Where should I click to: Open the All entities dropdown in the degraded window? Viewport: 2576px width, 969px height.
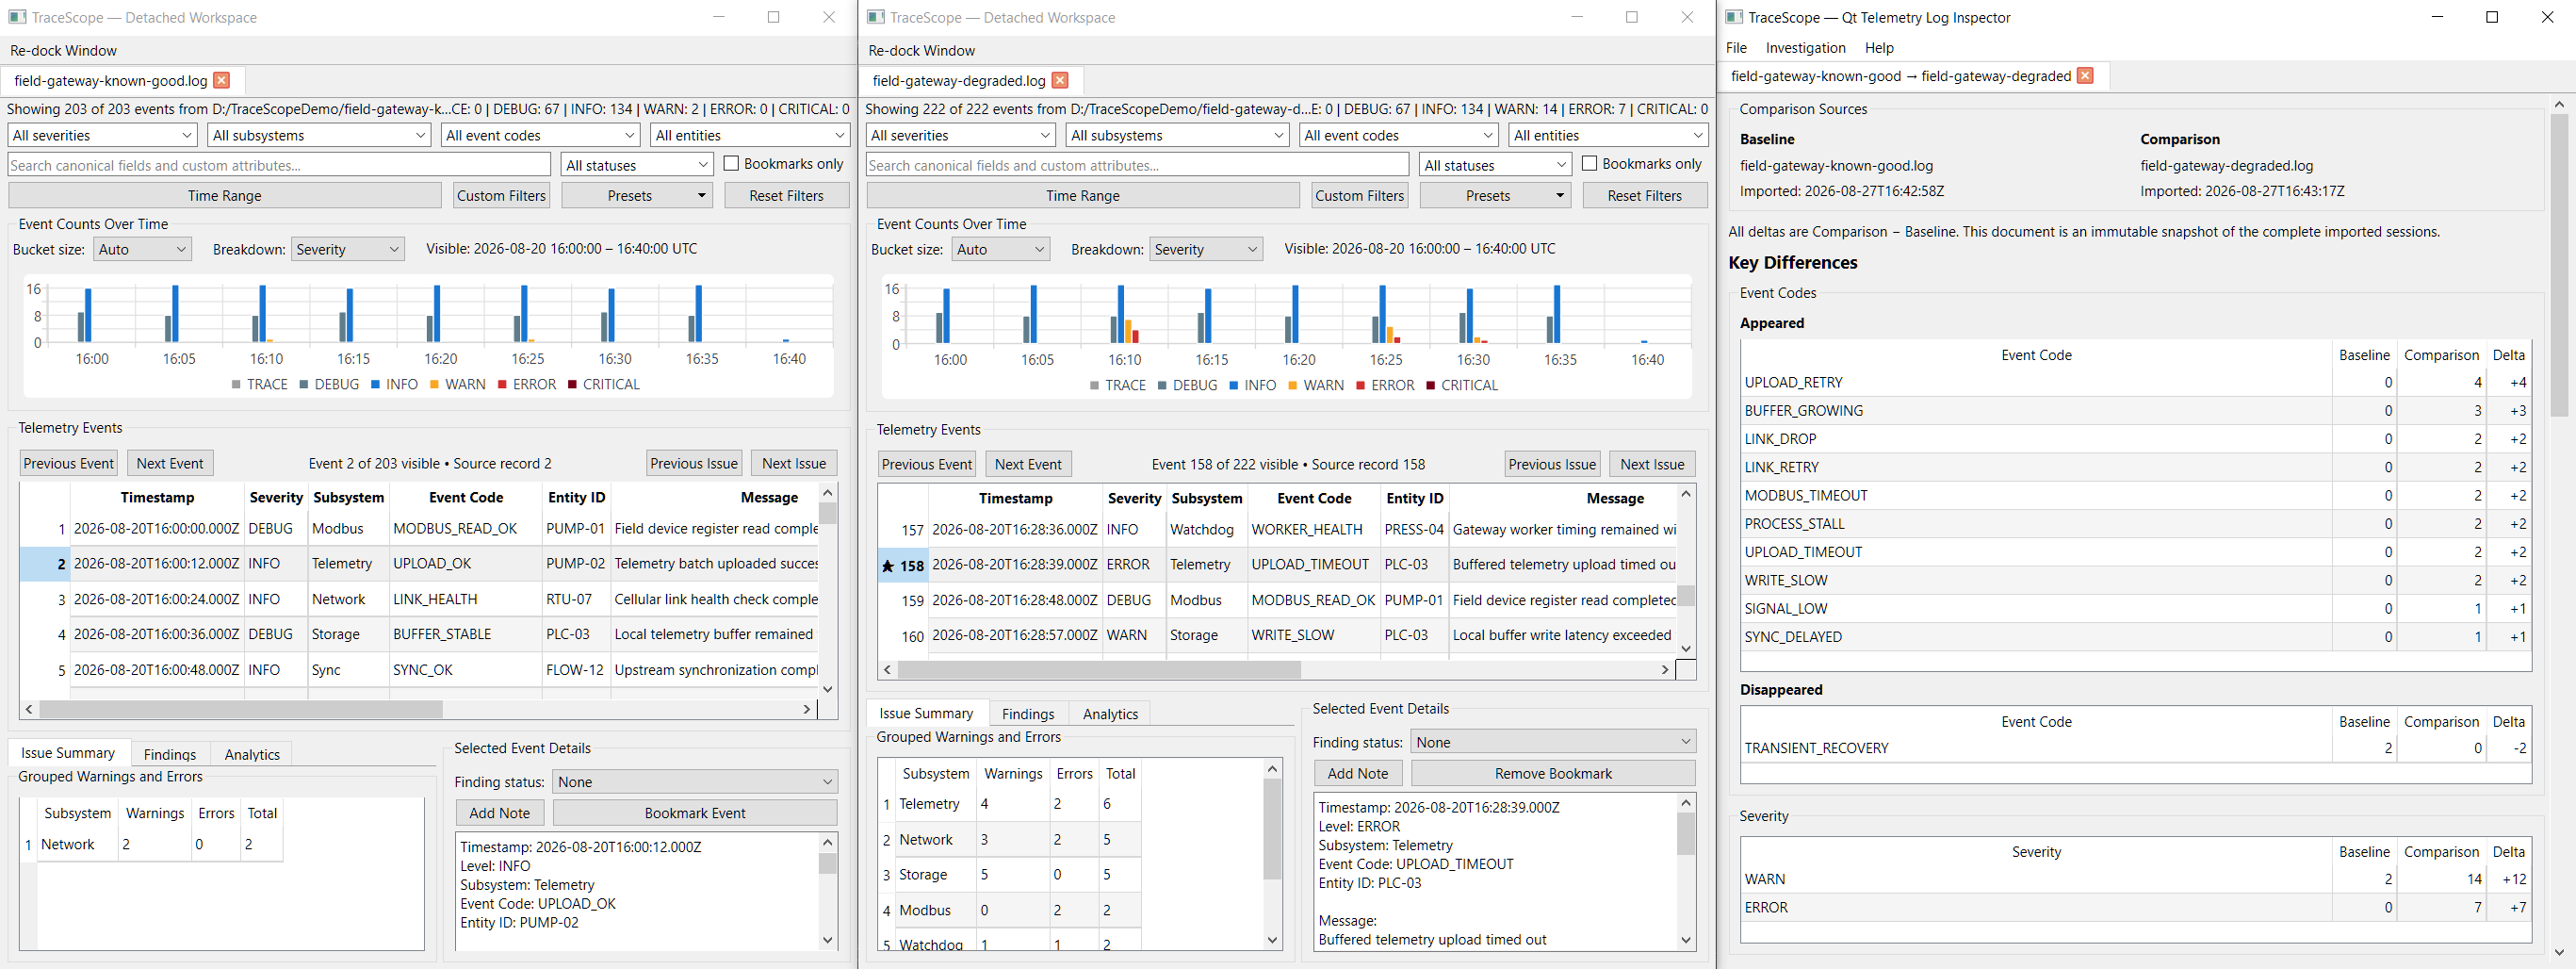coord(1609,135)
